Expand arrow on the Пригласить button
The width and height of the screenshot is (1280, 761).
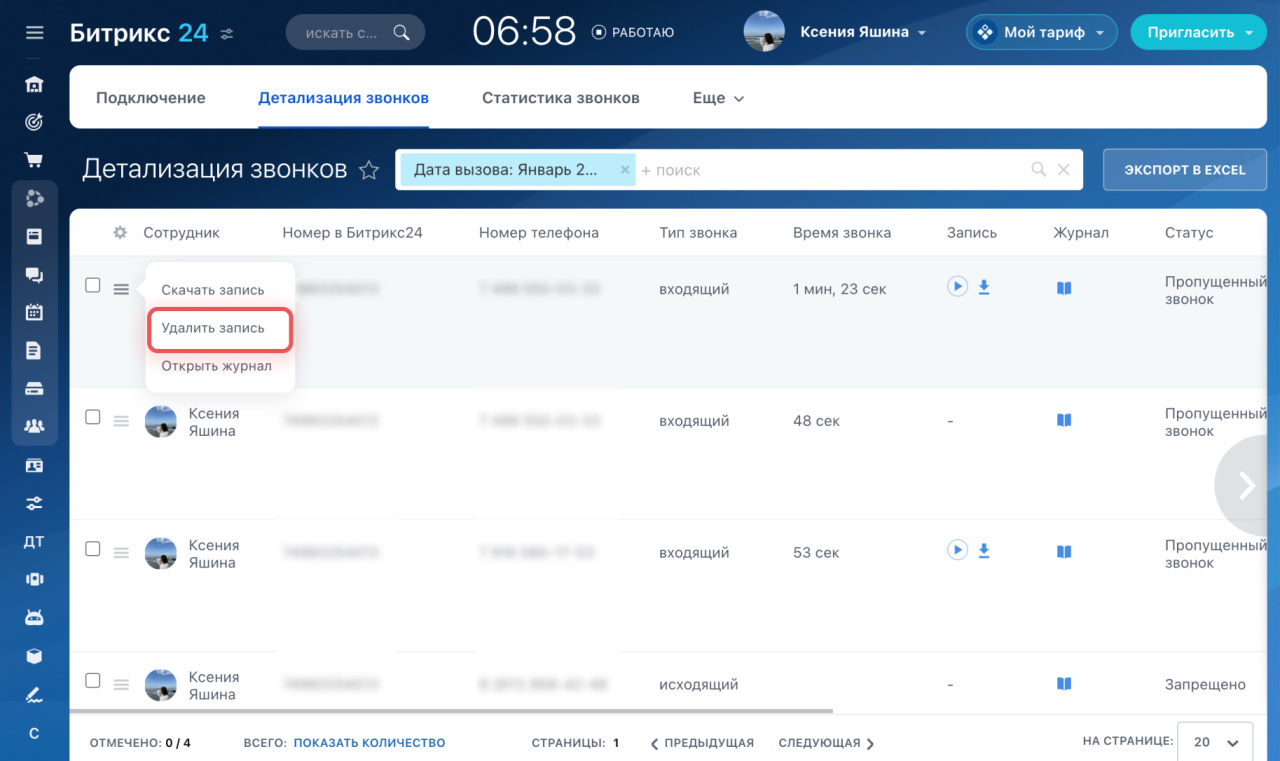1250,33
